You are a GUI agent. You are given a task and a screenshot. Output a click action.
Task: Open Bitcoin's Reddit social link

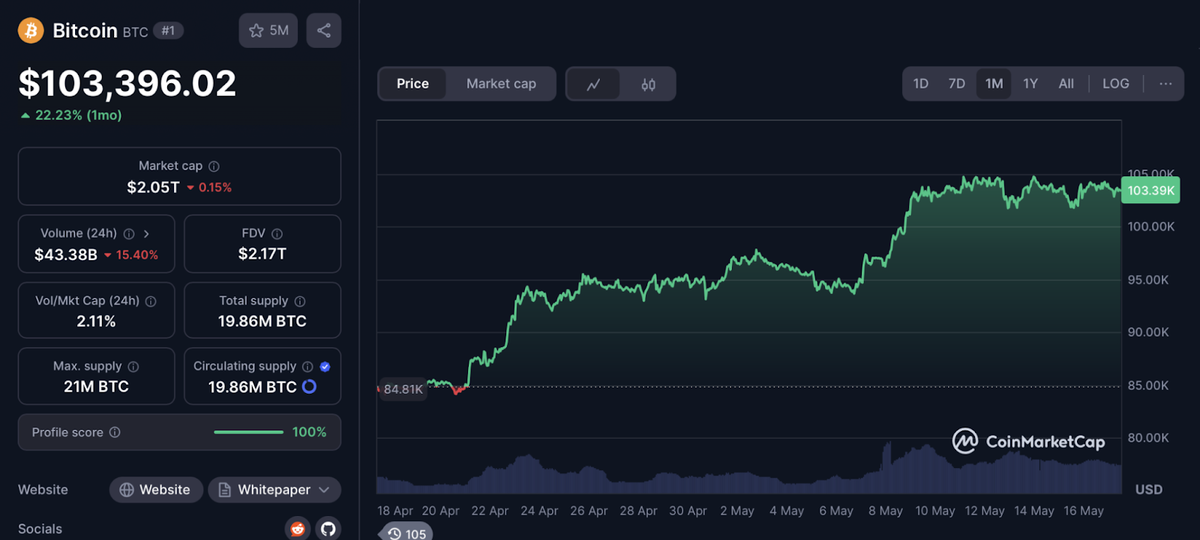click(298, 528)
